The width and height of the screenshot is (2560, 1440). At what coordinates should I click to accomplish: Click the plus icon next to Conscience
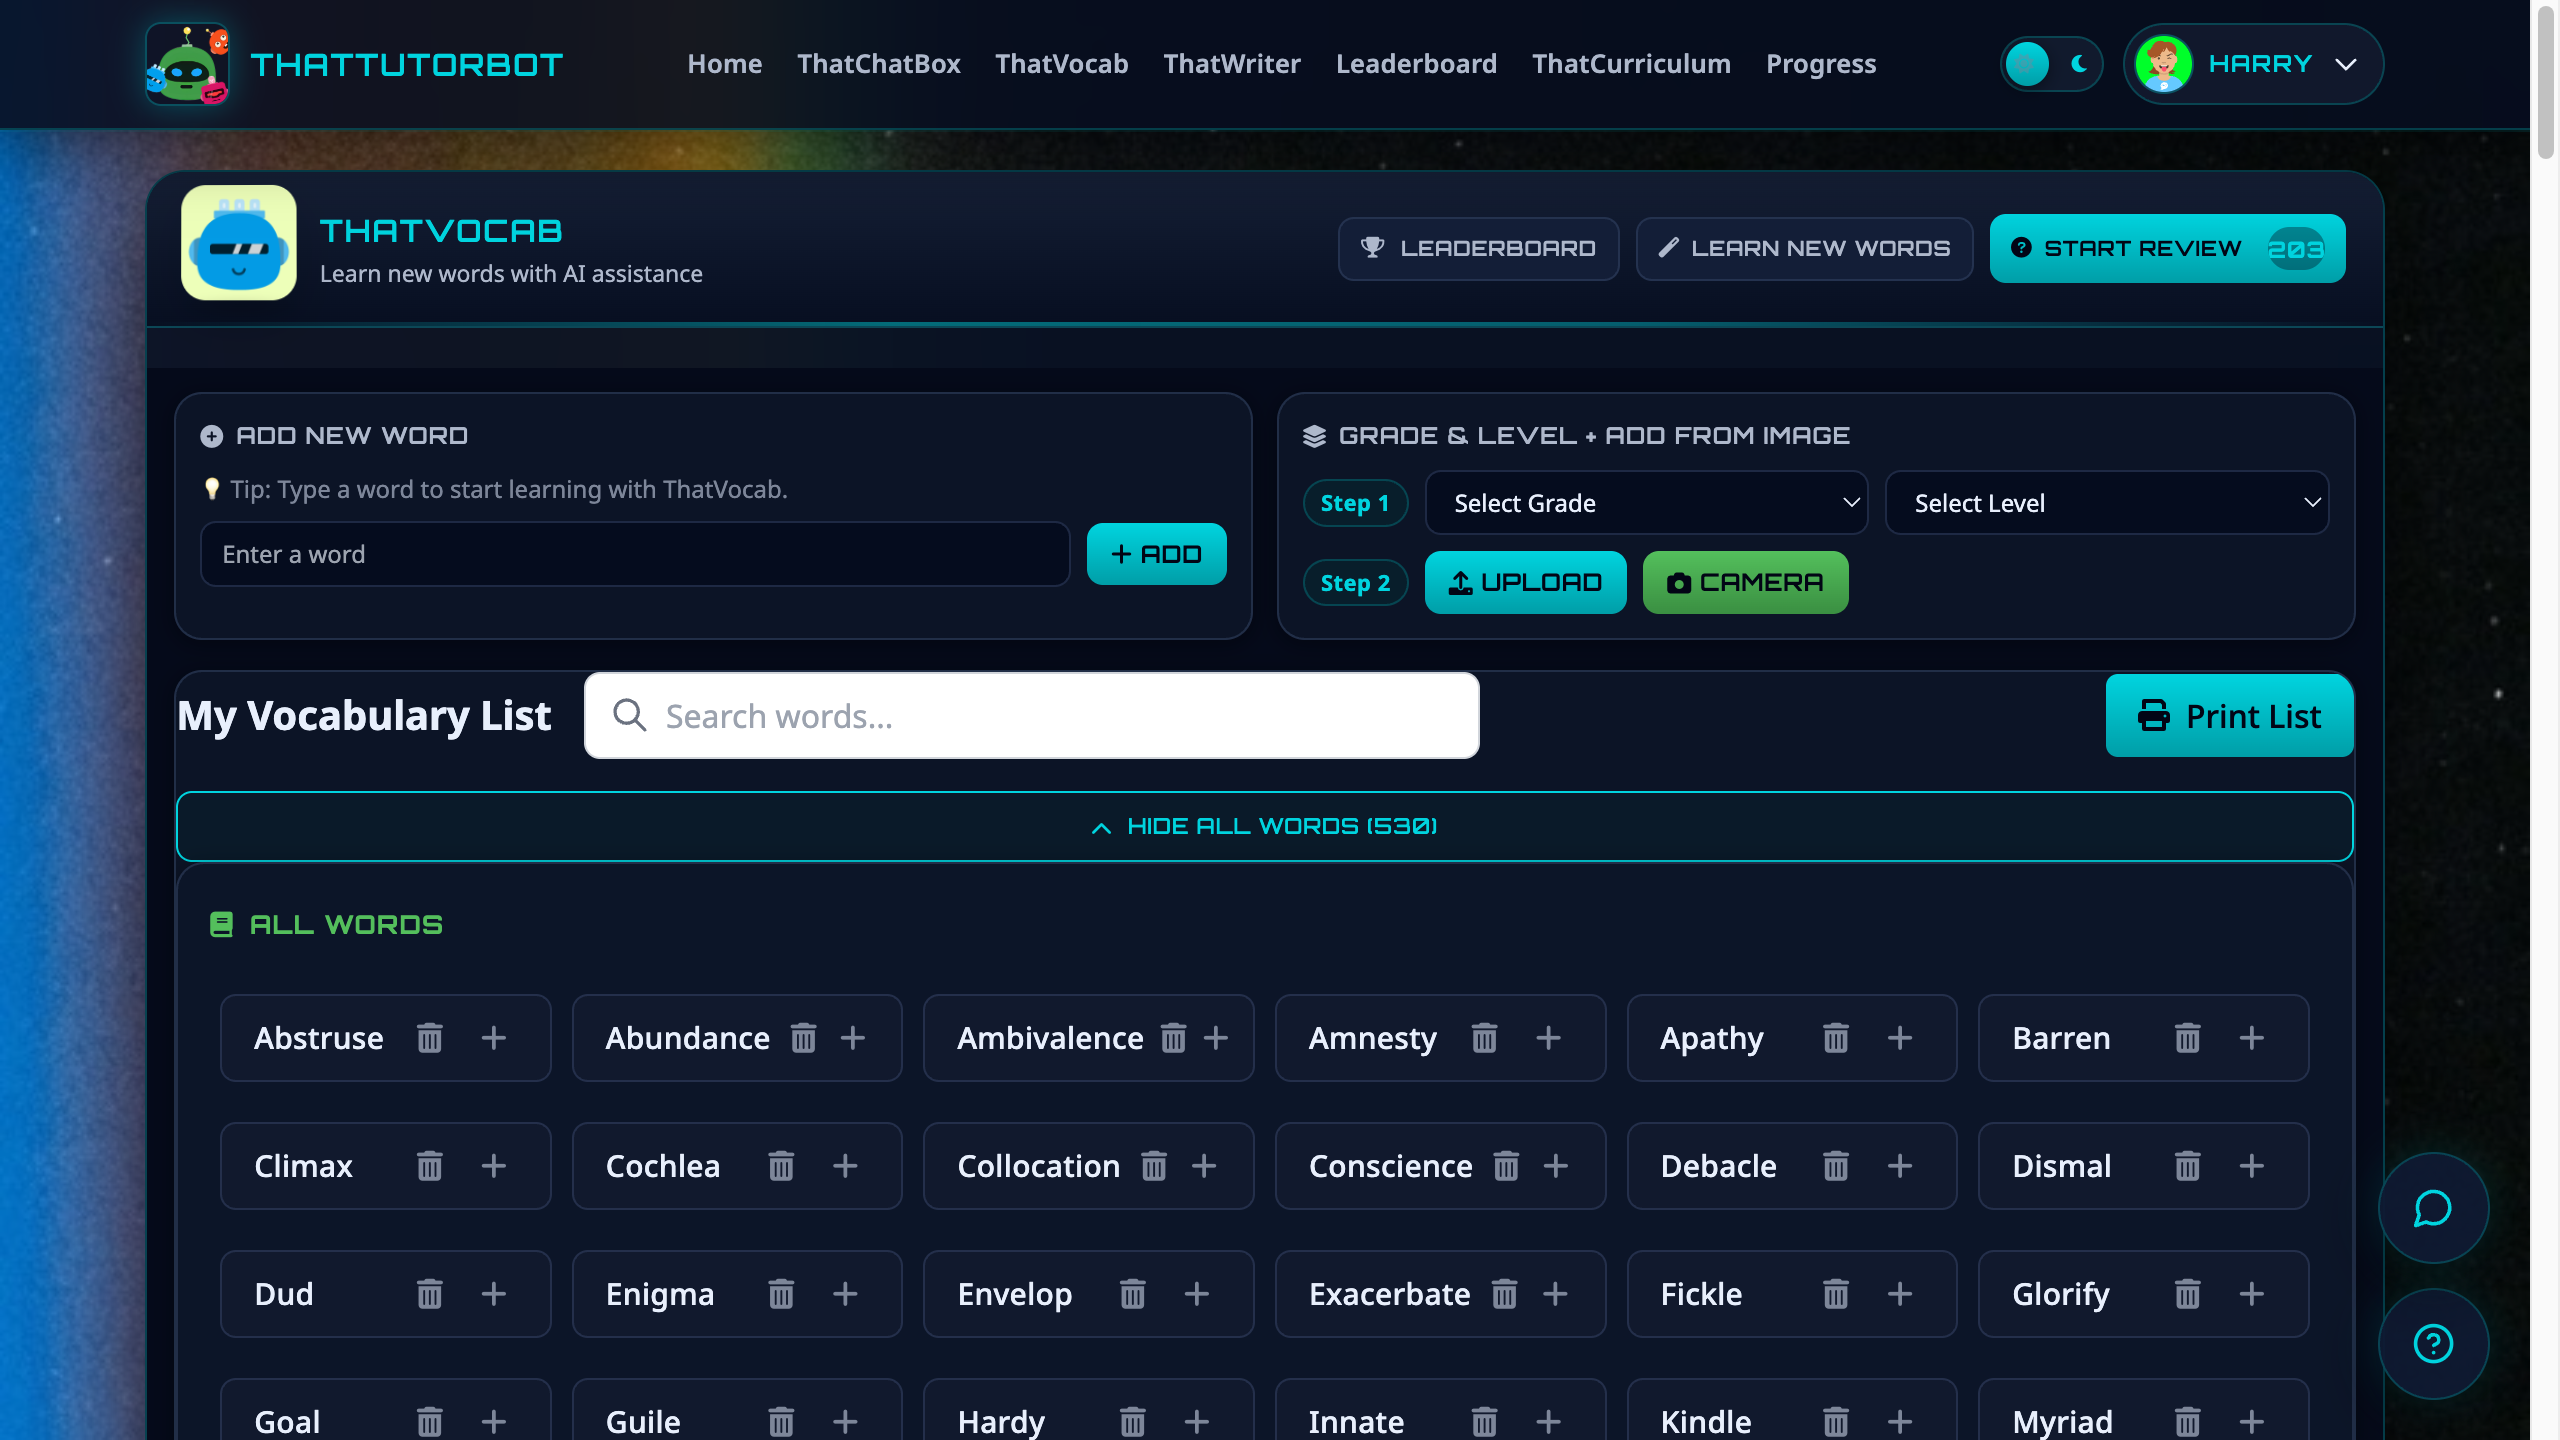[1556, 1166]
